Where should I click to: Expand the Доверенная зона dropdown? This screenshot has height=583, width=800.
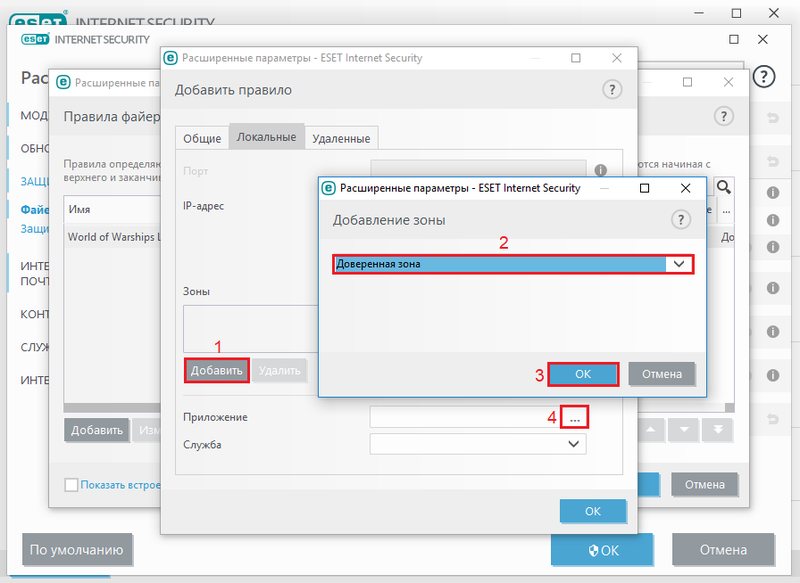(680, 264)
